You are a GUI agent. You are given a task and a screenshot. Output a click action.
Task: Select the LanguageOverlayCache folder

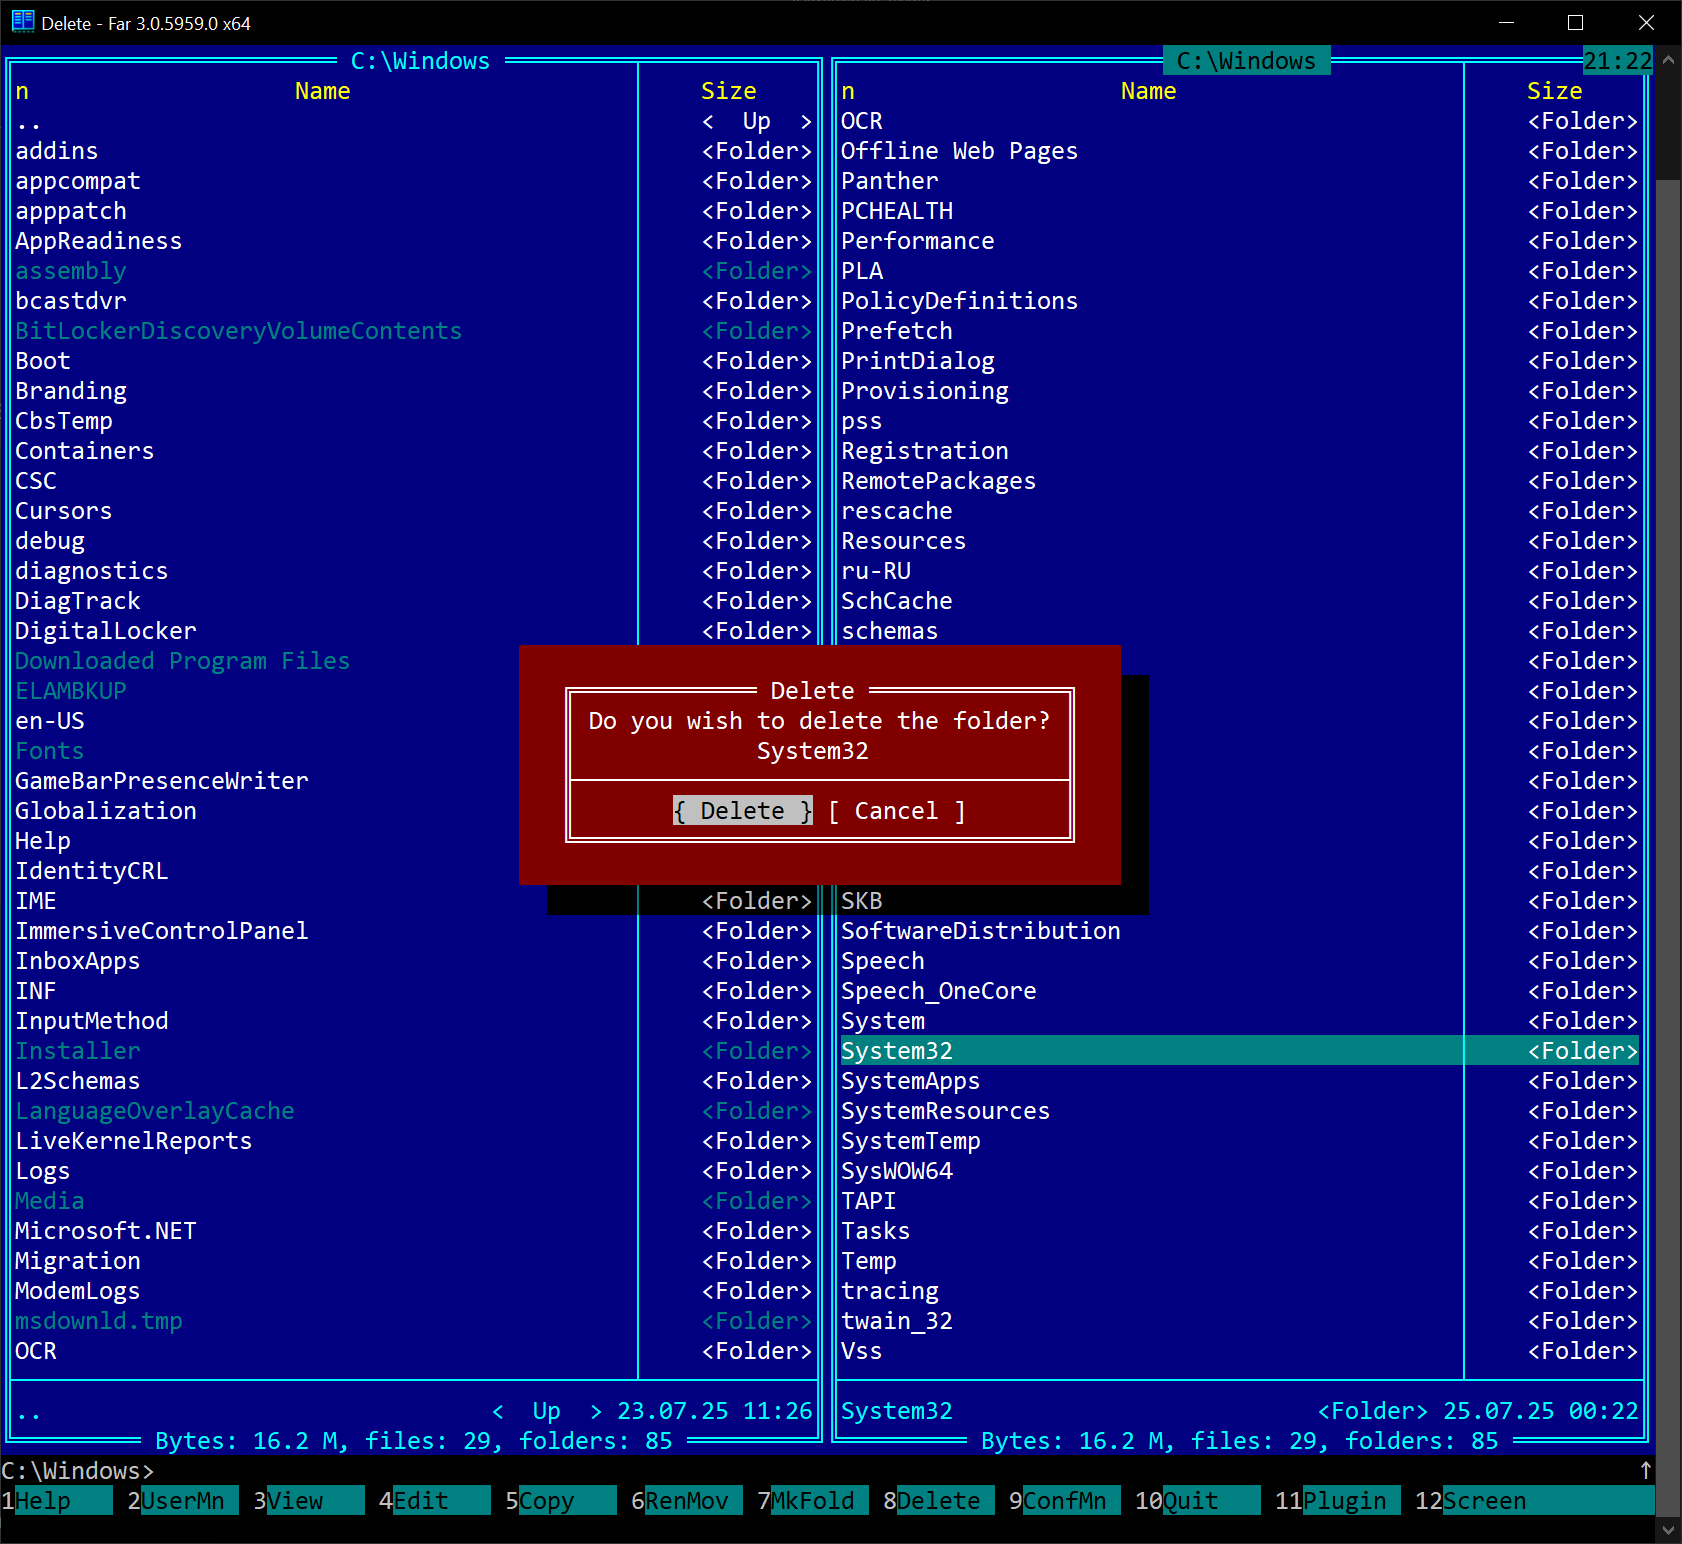click(413, 1111)
